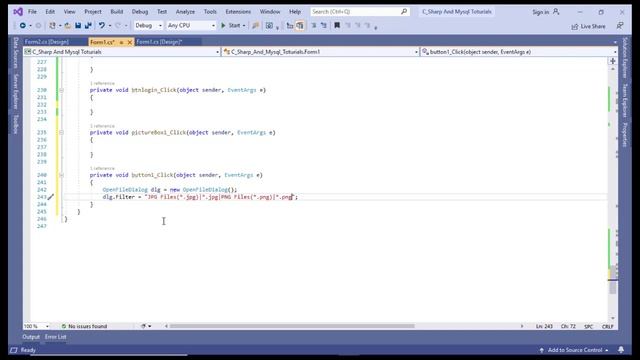The height and width of the screenshot is (360, 640).
Task: Click the New Project toolbar icon
Action: click(x=52, y=26)
